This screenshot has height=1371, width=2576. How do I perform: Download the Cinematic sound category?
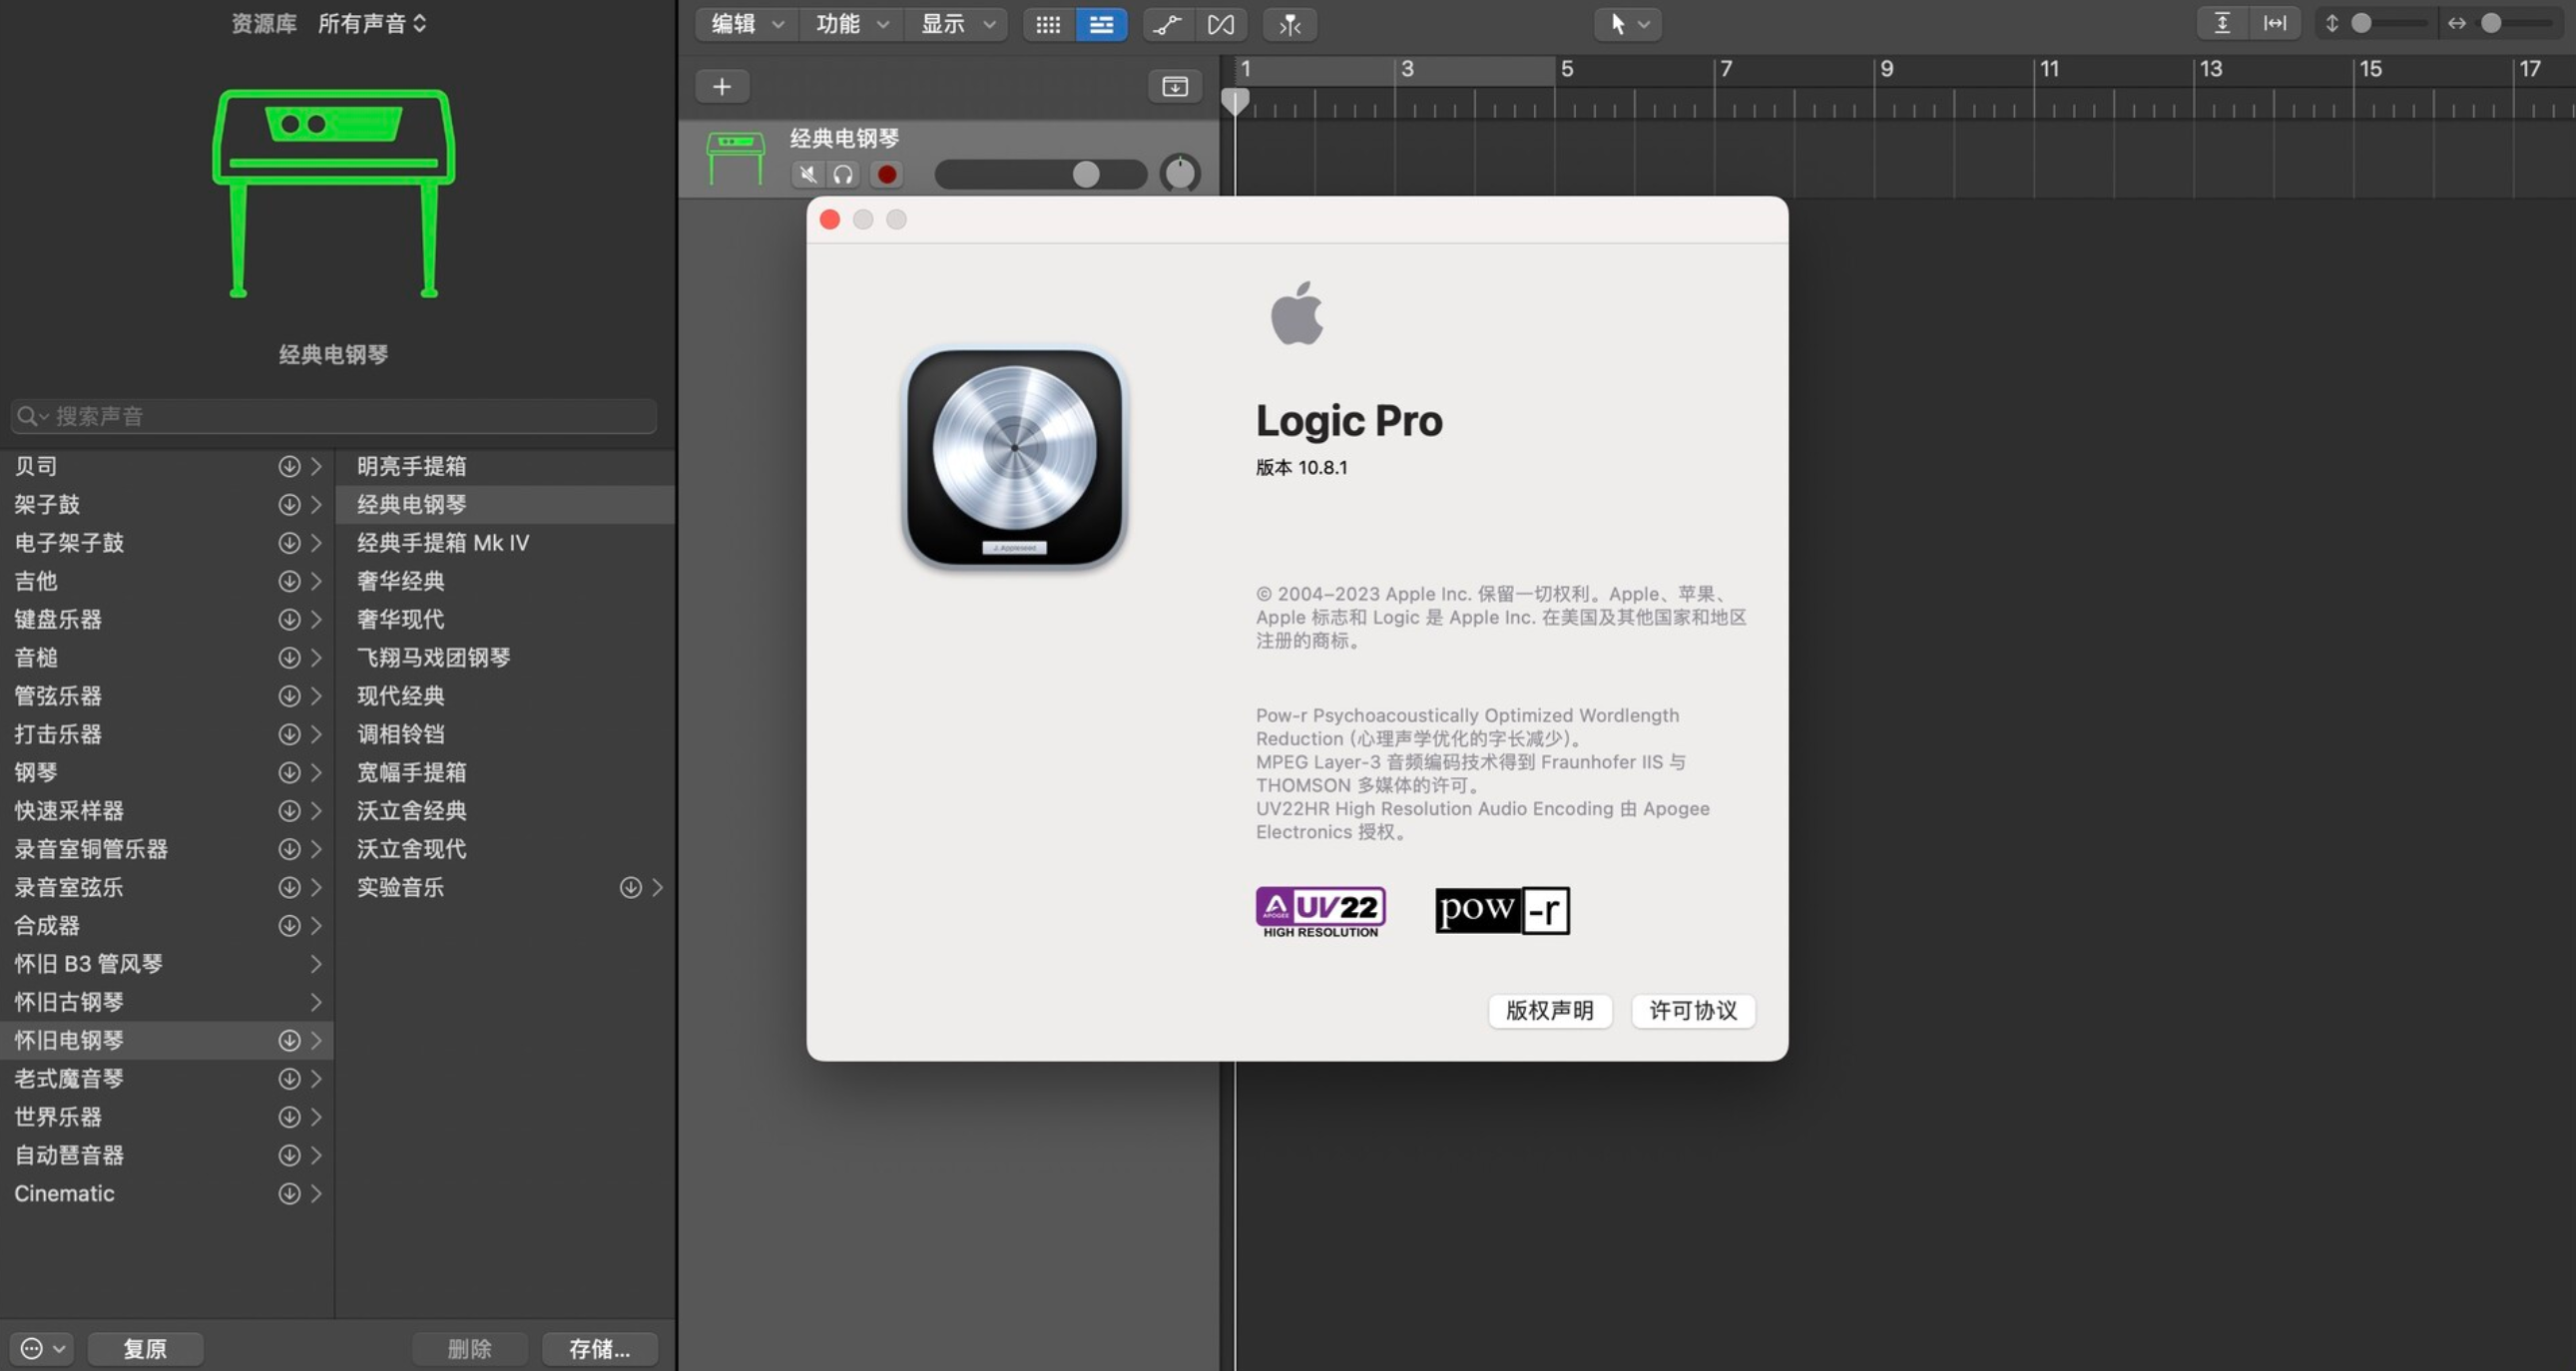click(x=289, y=1193)
